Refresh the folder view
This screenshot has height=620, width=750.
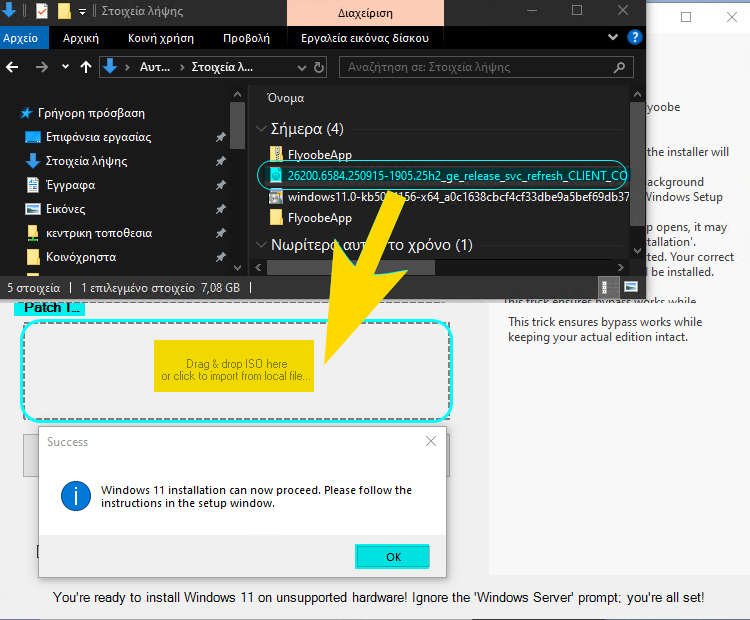click(319, 67)
